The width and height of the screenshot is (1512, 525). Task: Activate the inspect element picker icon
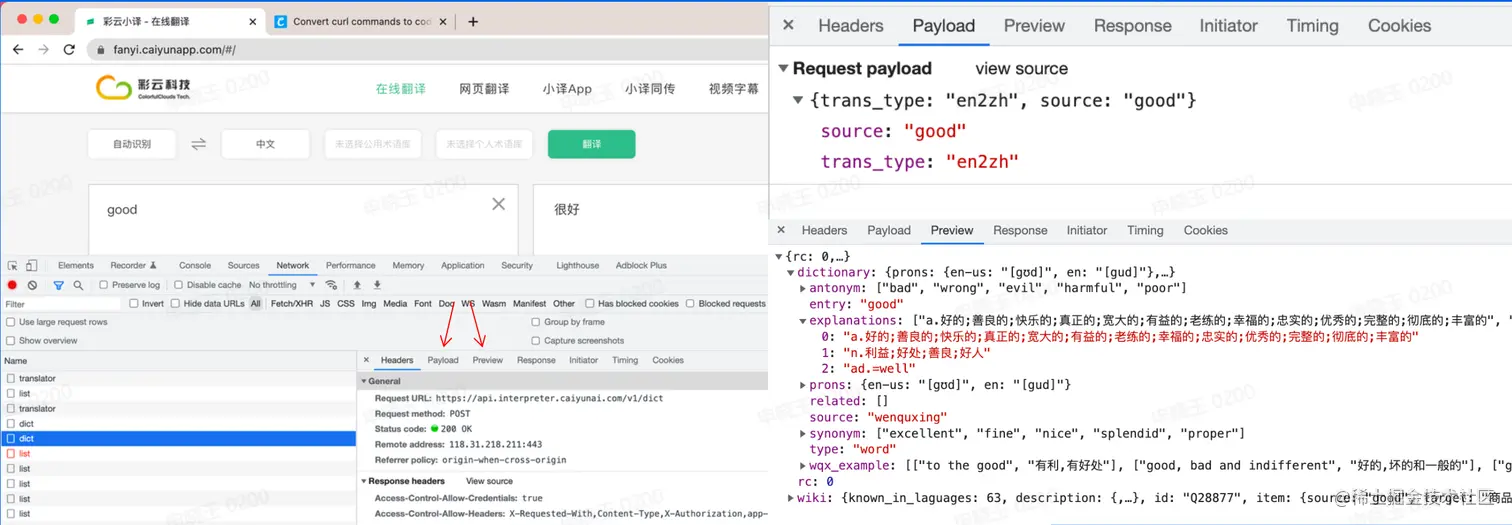pyautogui.click(x=12, y=266)
